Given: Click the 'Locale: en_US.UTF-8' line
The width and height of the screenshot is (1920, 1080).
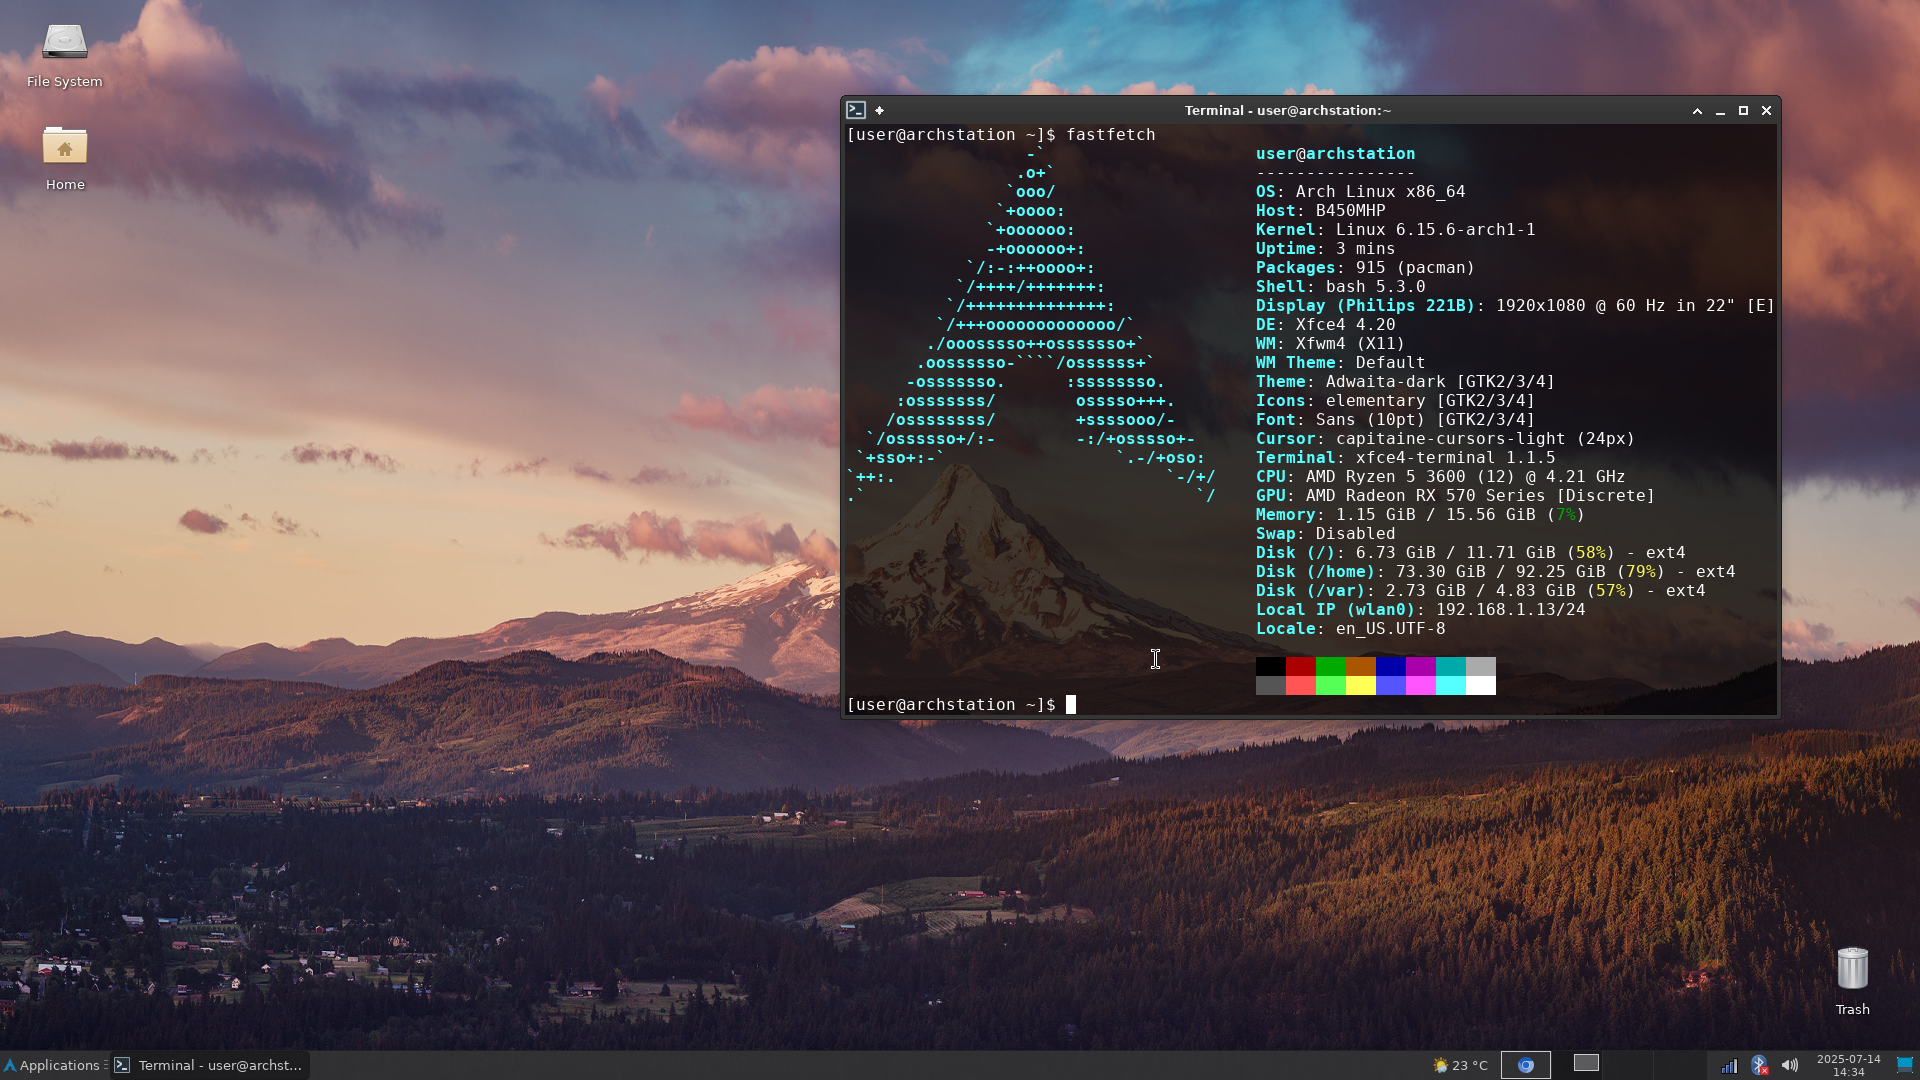Looking at the screenshot, I should 1351,629.
